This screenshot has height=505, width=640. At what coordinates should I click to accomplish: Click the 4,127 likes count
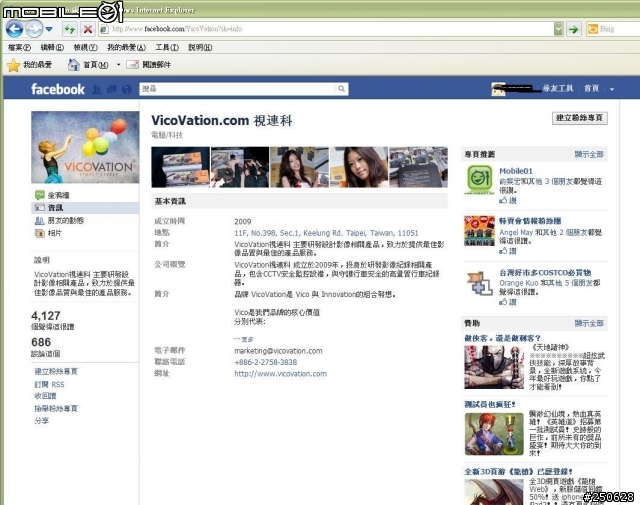click(x=46, y=316)
